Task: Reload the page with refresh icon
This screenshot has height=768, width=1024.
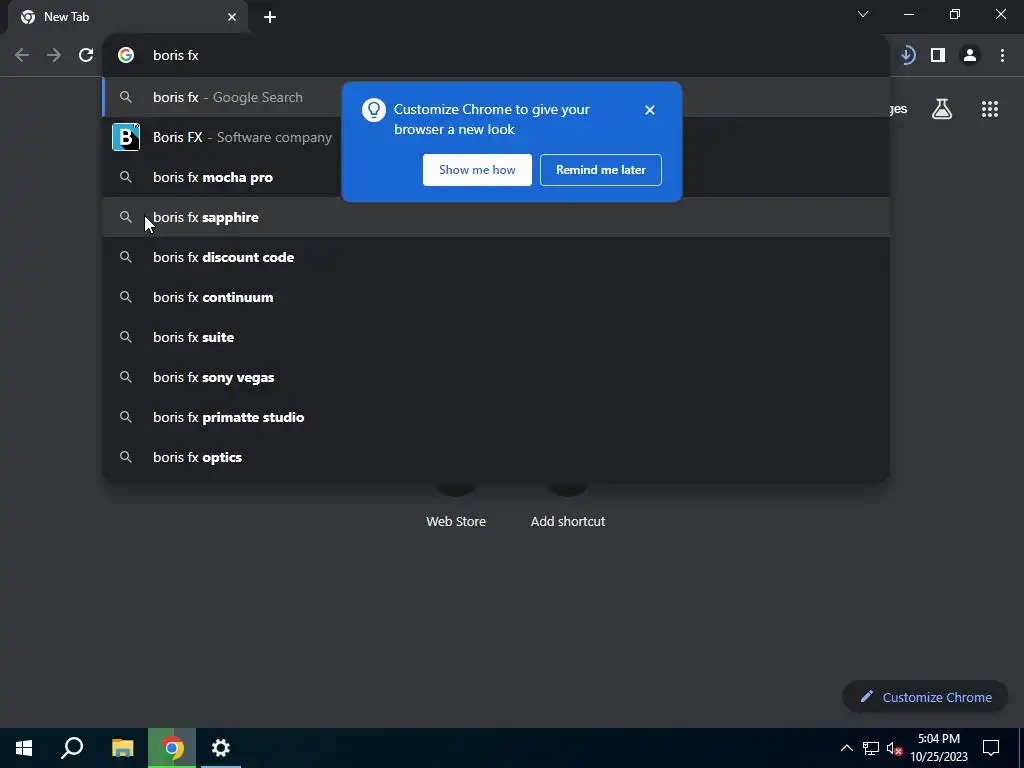Action: (x=86, y=56)
